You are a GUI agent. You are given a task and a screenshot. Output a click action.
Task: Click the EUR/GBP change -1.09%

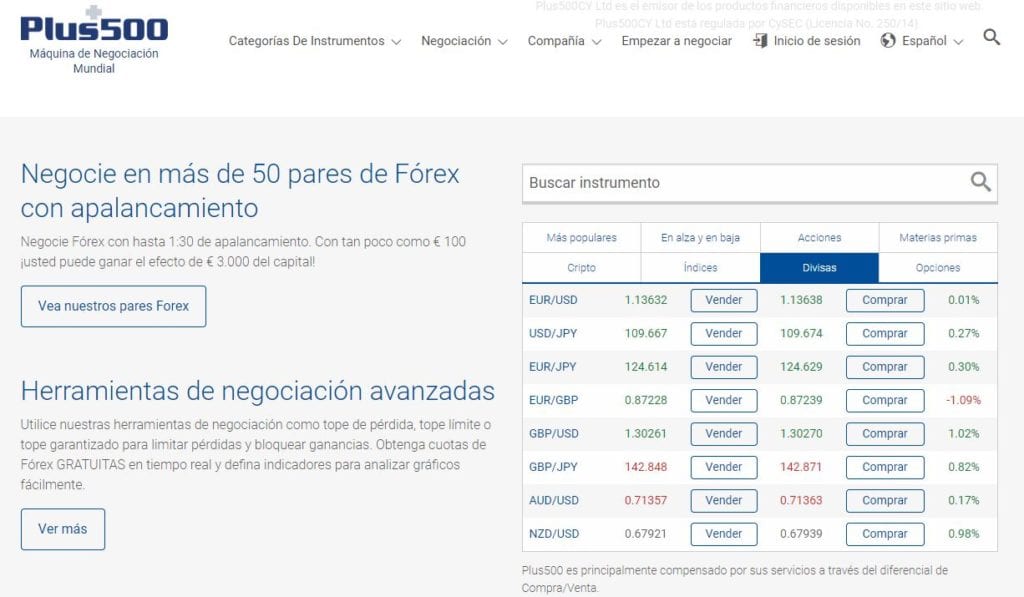(963, 400)
